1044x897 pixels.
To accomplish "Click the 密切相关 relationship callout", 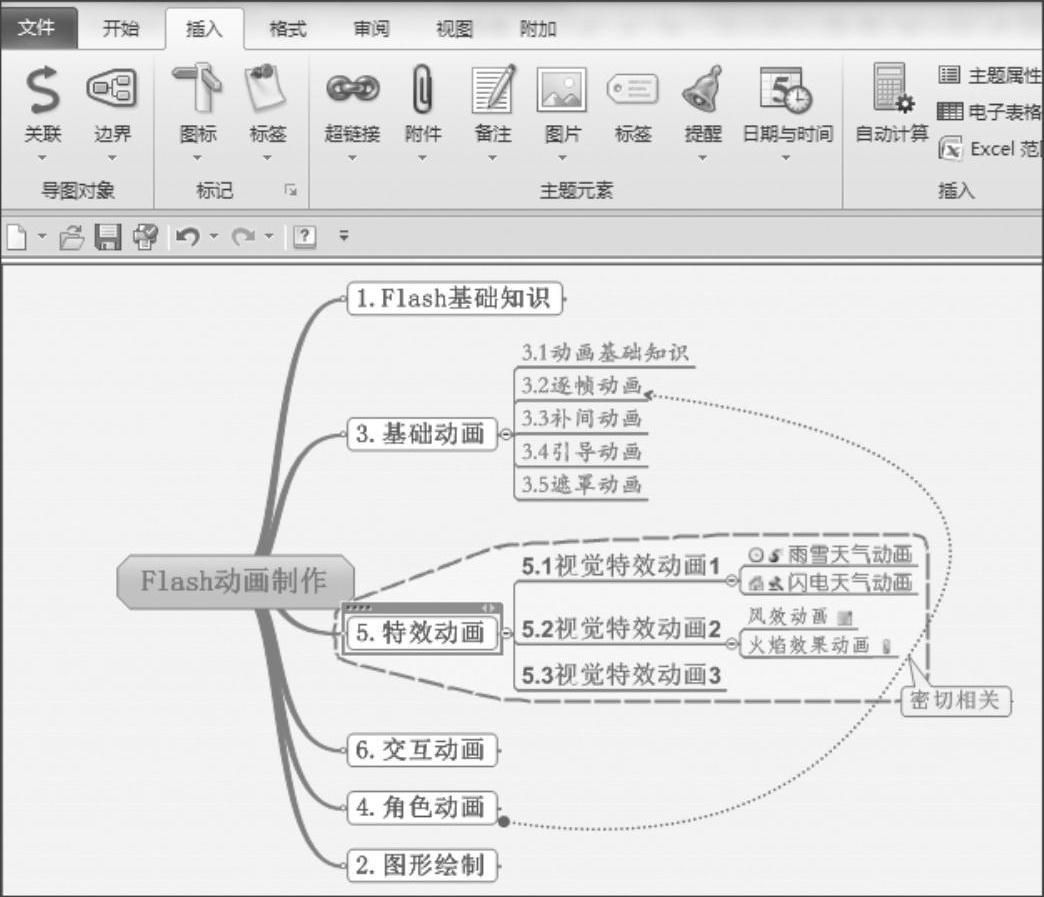I will 955,701.
